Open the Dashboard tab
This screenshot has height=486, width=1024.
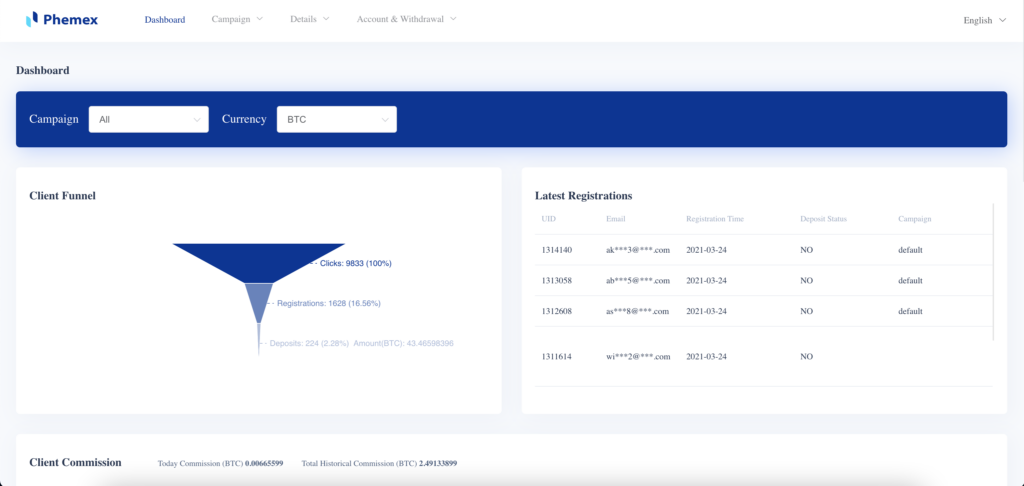point(164,19)
